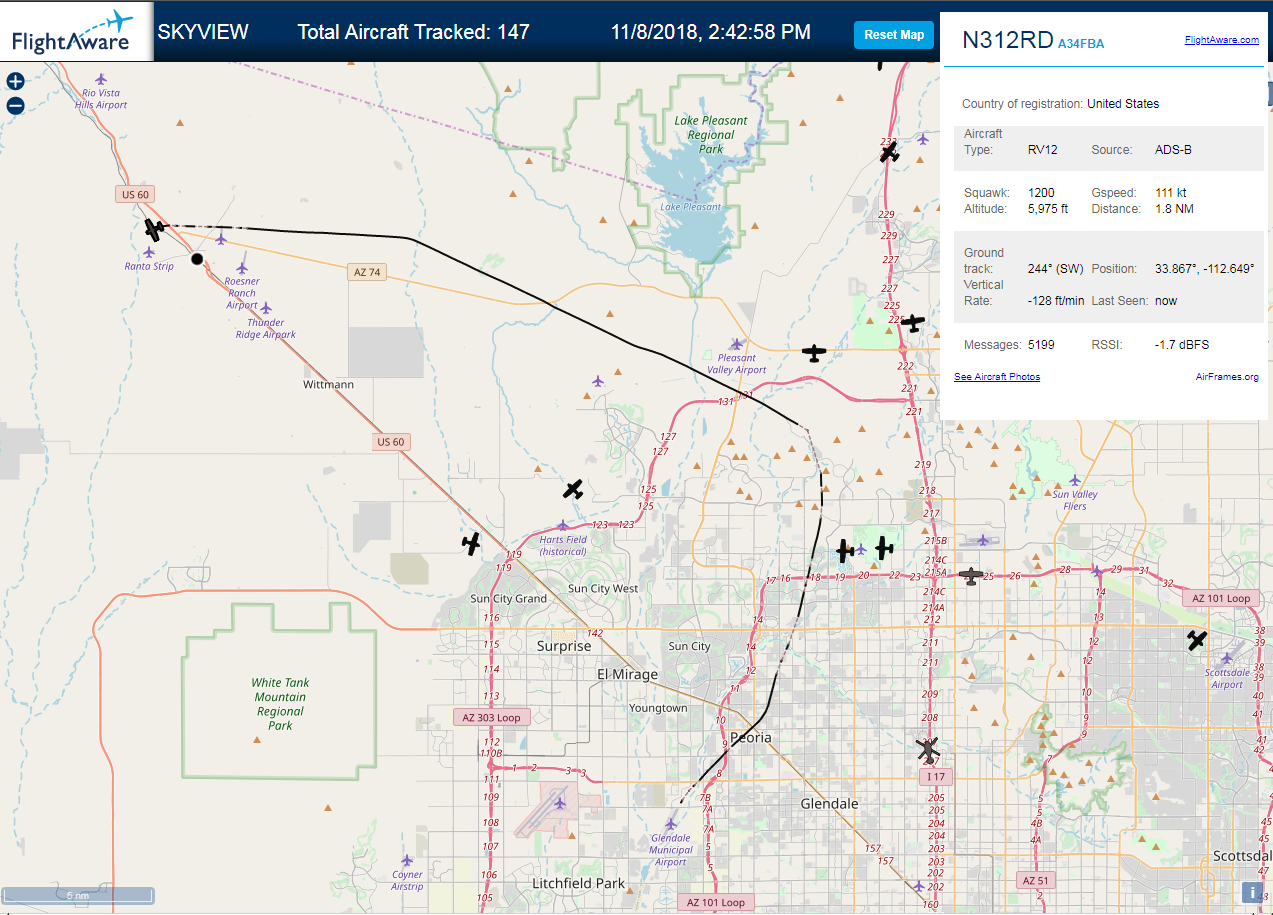Click the Surprise city label
Viewport: 1273px width, 915px height.
point(565,646)
